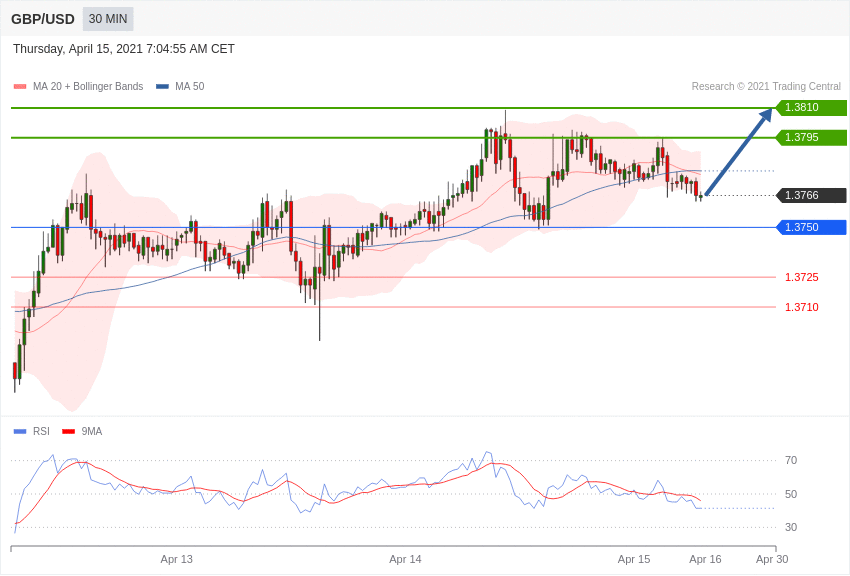Click the Research © 2021 Trading Central credit

pos(766,86)
